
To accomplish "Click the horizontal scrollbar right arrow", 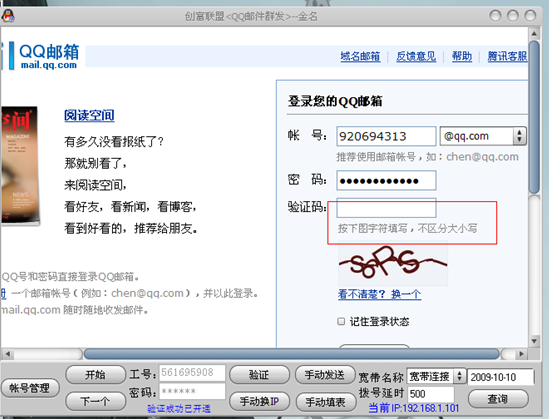I will [521, 354].
